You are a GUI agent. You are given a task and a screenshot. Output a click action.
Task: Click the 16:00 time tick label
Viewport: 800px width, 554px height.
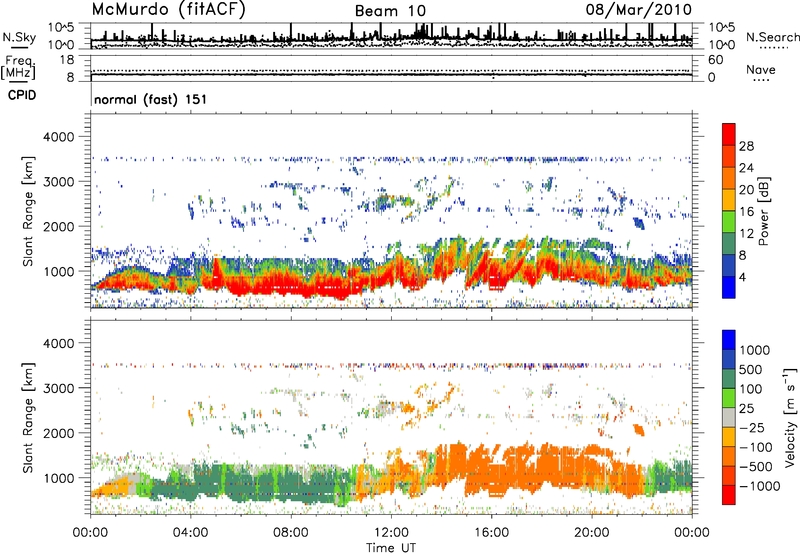pos(491,533)
